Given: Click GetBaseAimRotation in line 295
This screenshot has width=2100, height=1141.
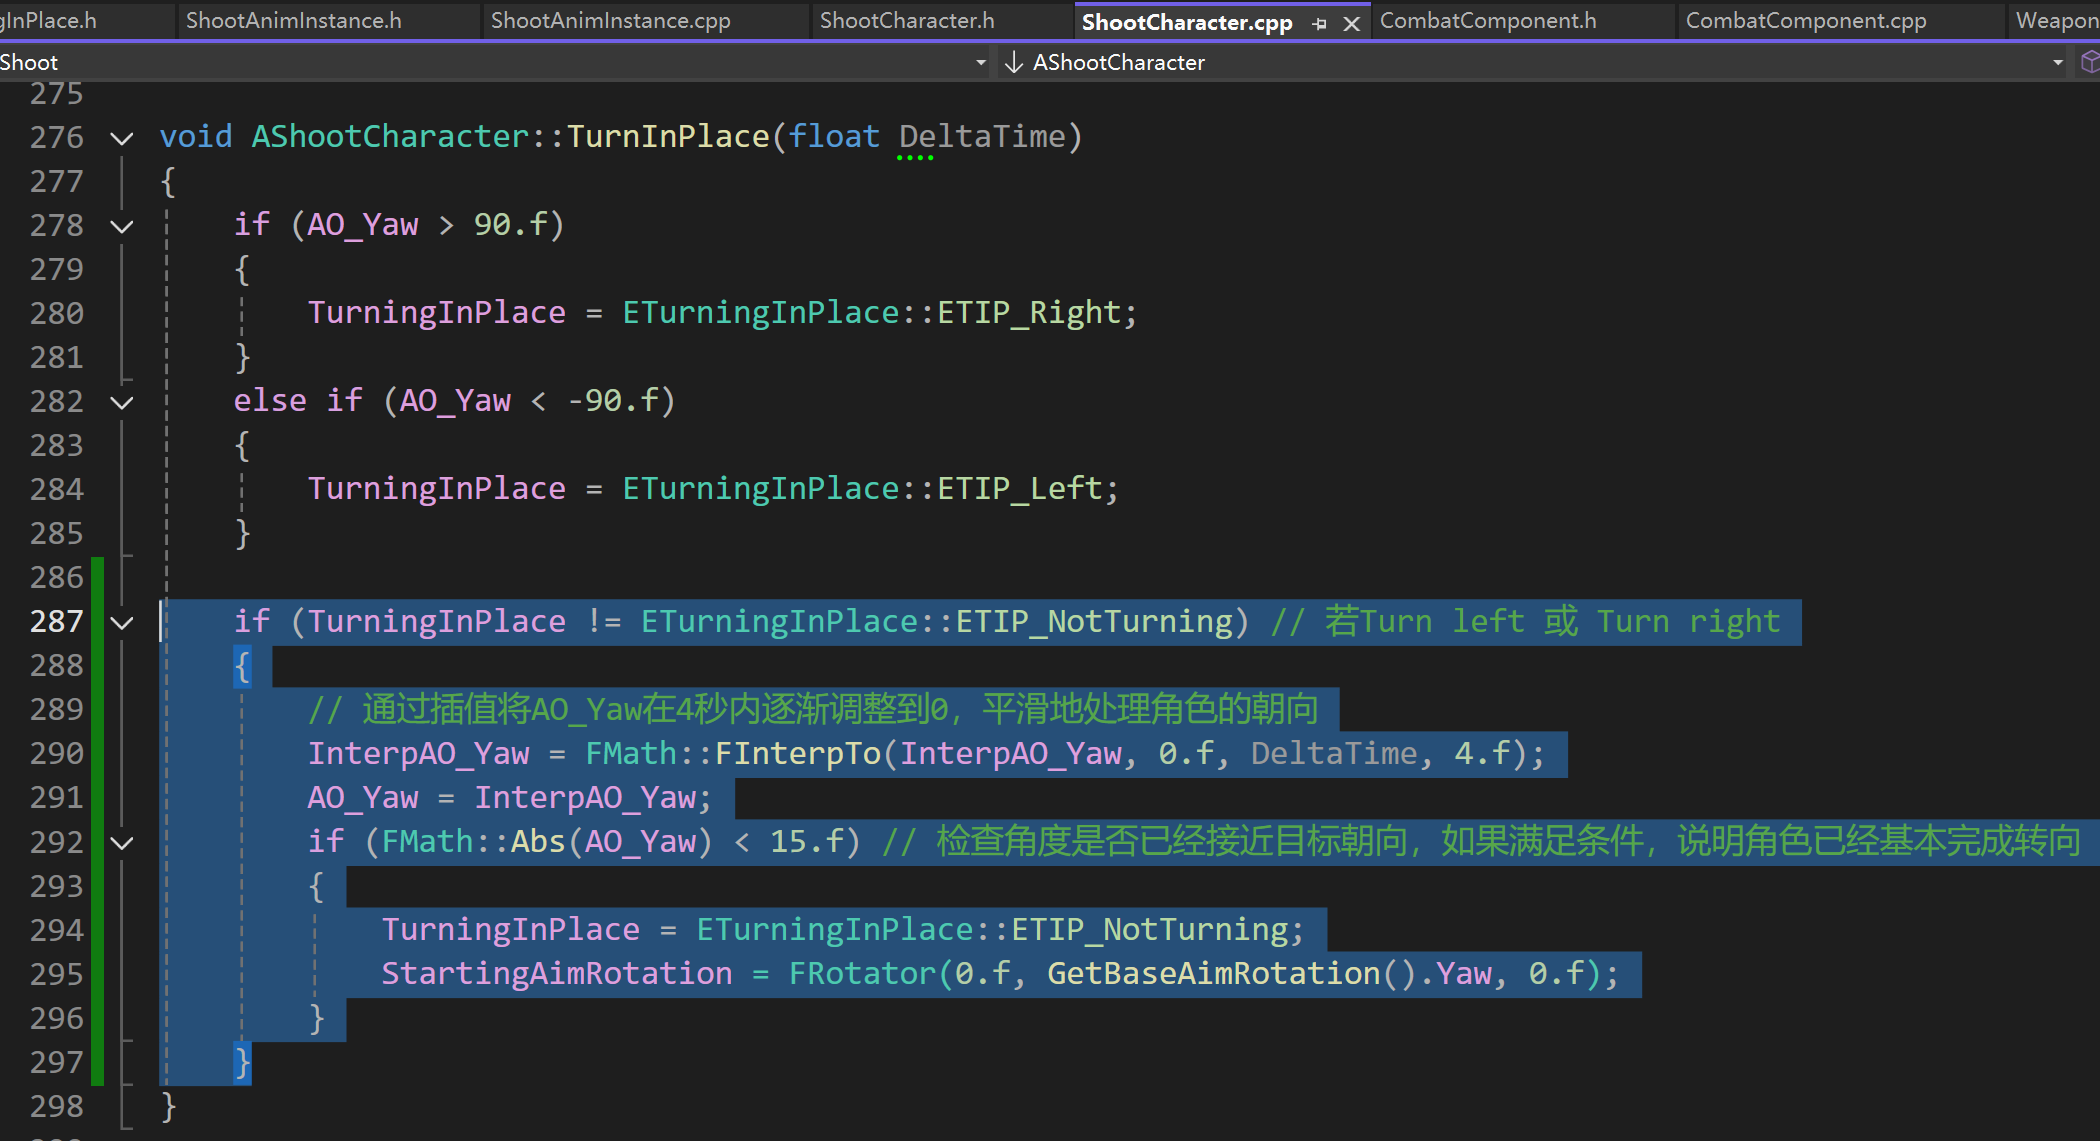Looking at the screenshot, I should (x=1212, y=973).
